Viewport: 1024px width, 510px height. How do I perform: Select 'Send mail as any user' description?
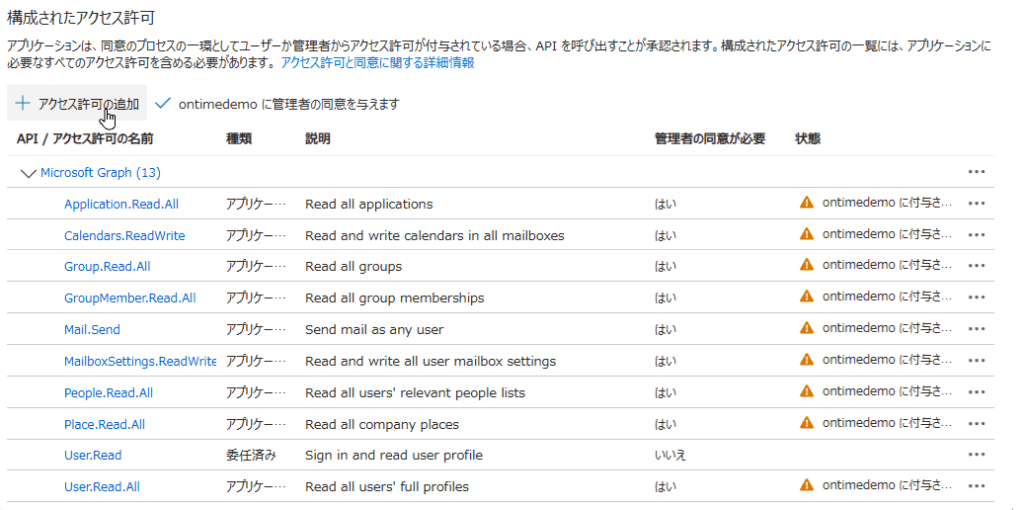(374, 330)
